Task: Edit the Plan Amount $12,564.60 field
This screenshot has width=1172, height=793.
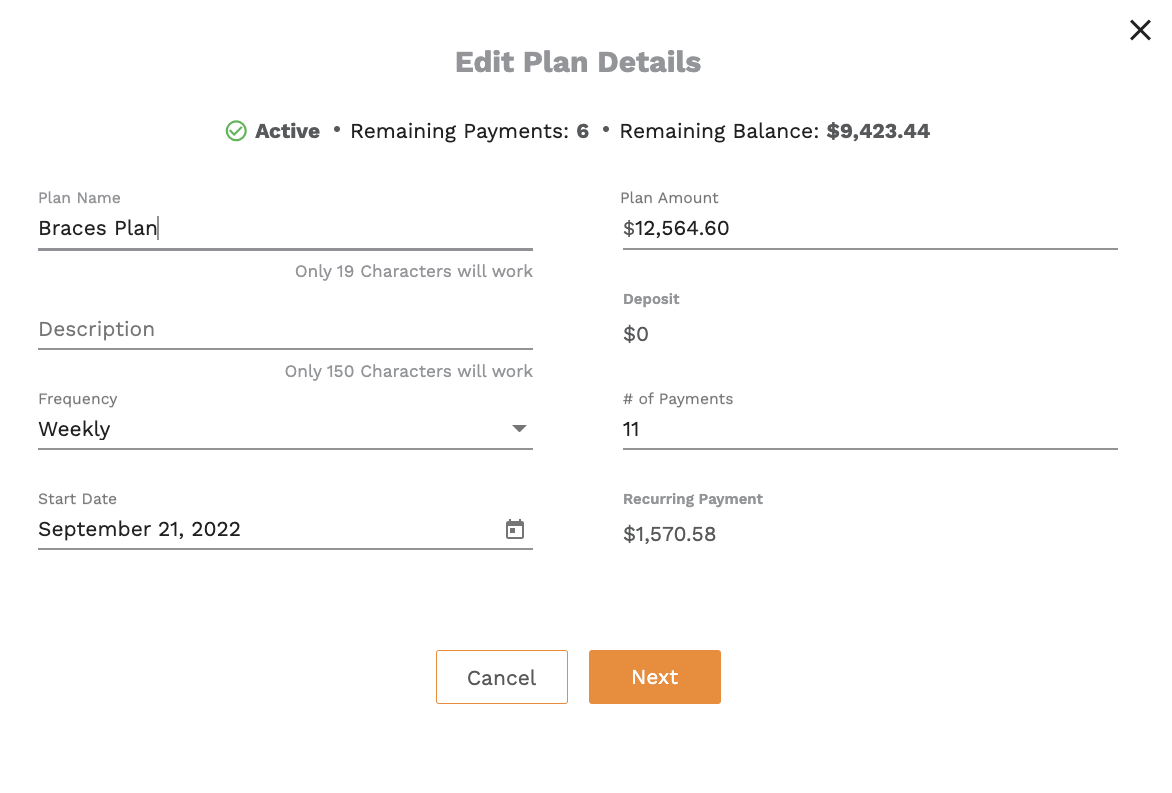Action: tap(870, 228)
